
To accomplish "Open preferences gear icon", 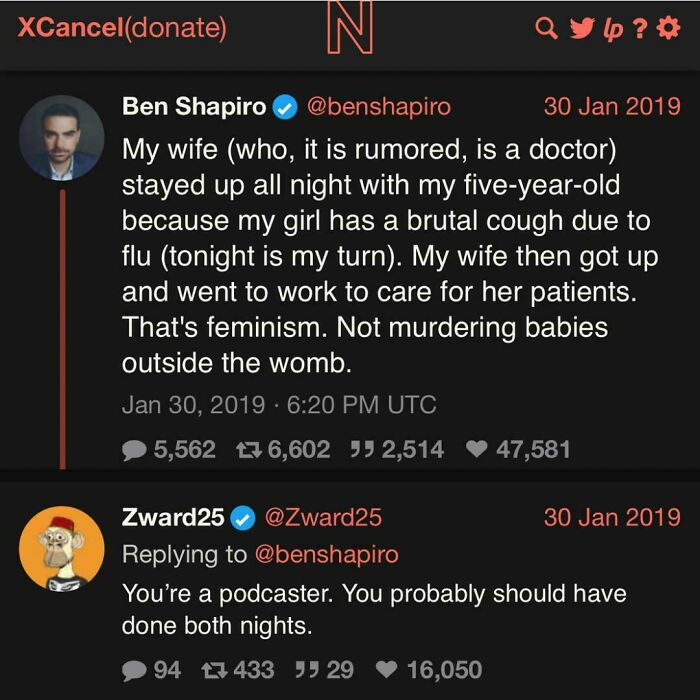I will 667,27.
